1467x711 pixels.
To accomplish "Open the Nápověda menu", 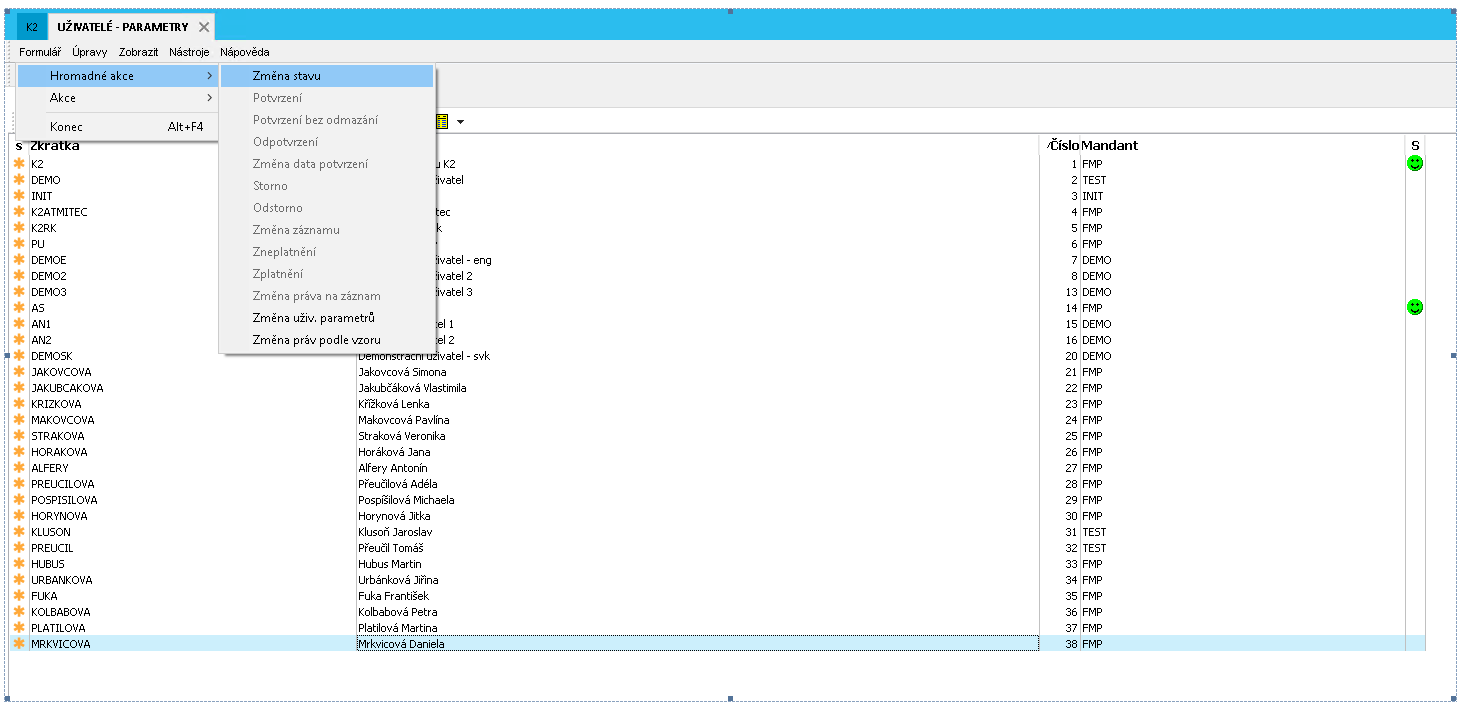I will point(244,52).
